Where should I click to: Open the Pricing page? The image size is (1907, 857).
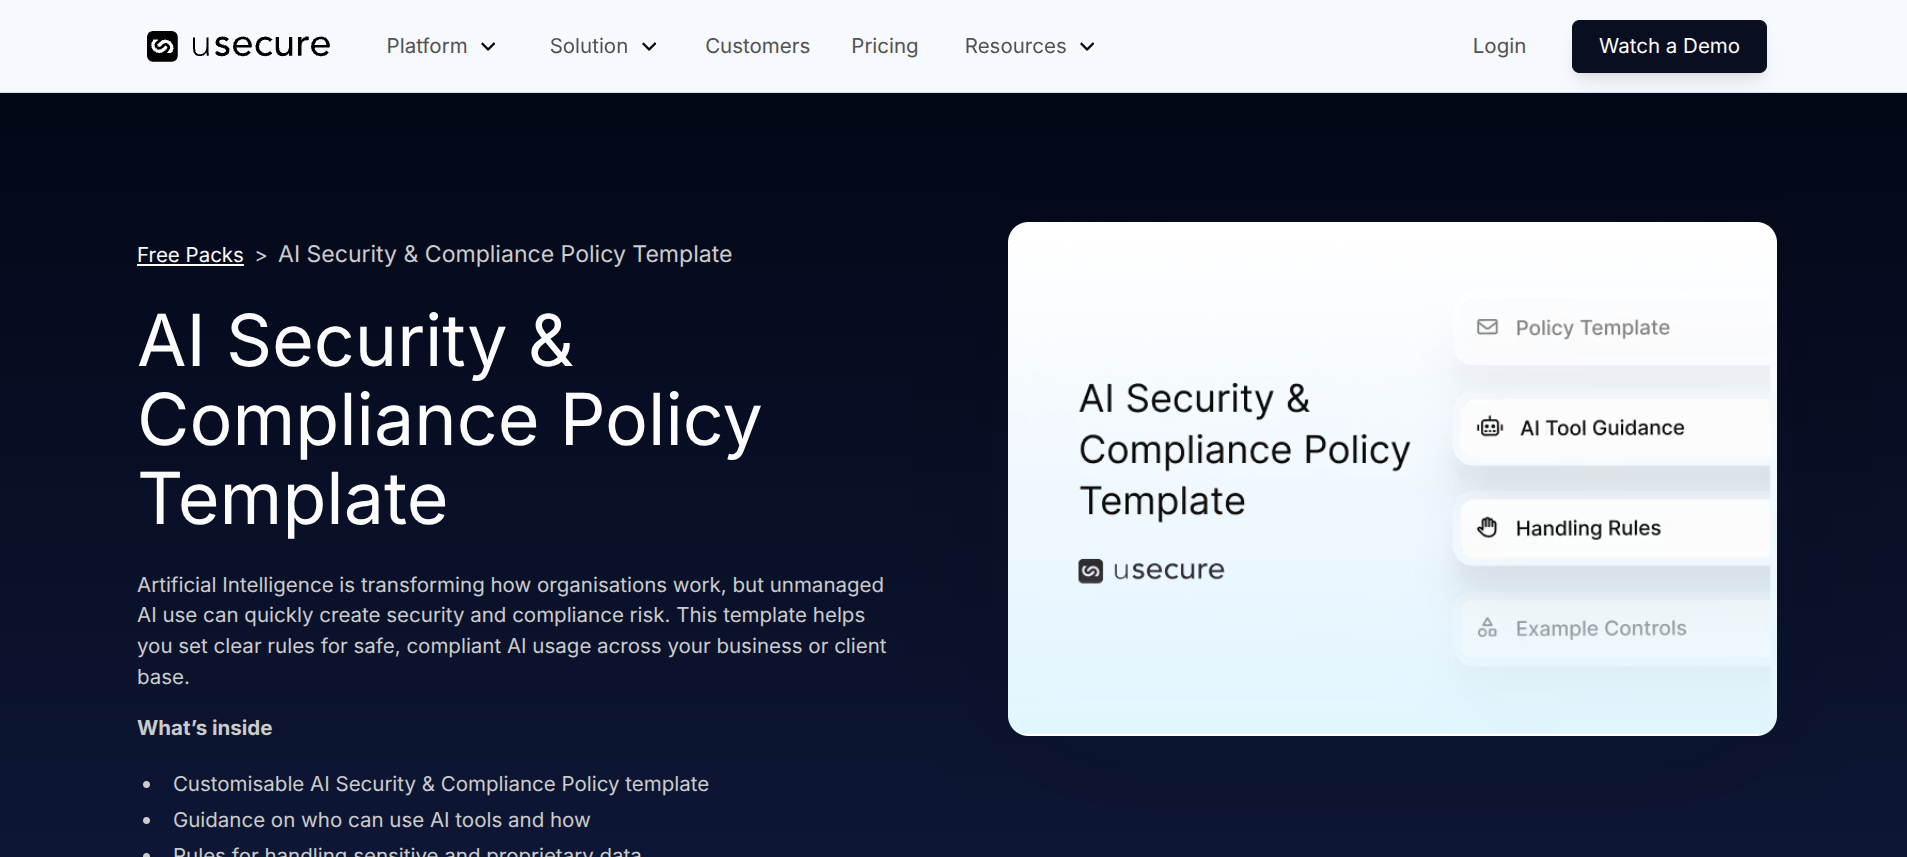884,46
